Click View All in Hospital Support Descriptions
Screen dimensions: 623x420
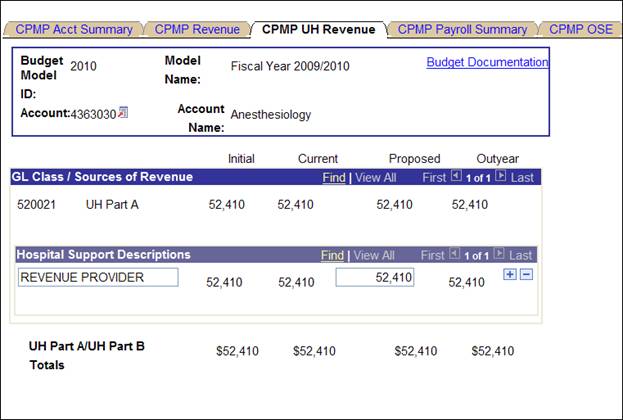[x=375, y=255]
